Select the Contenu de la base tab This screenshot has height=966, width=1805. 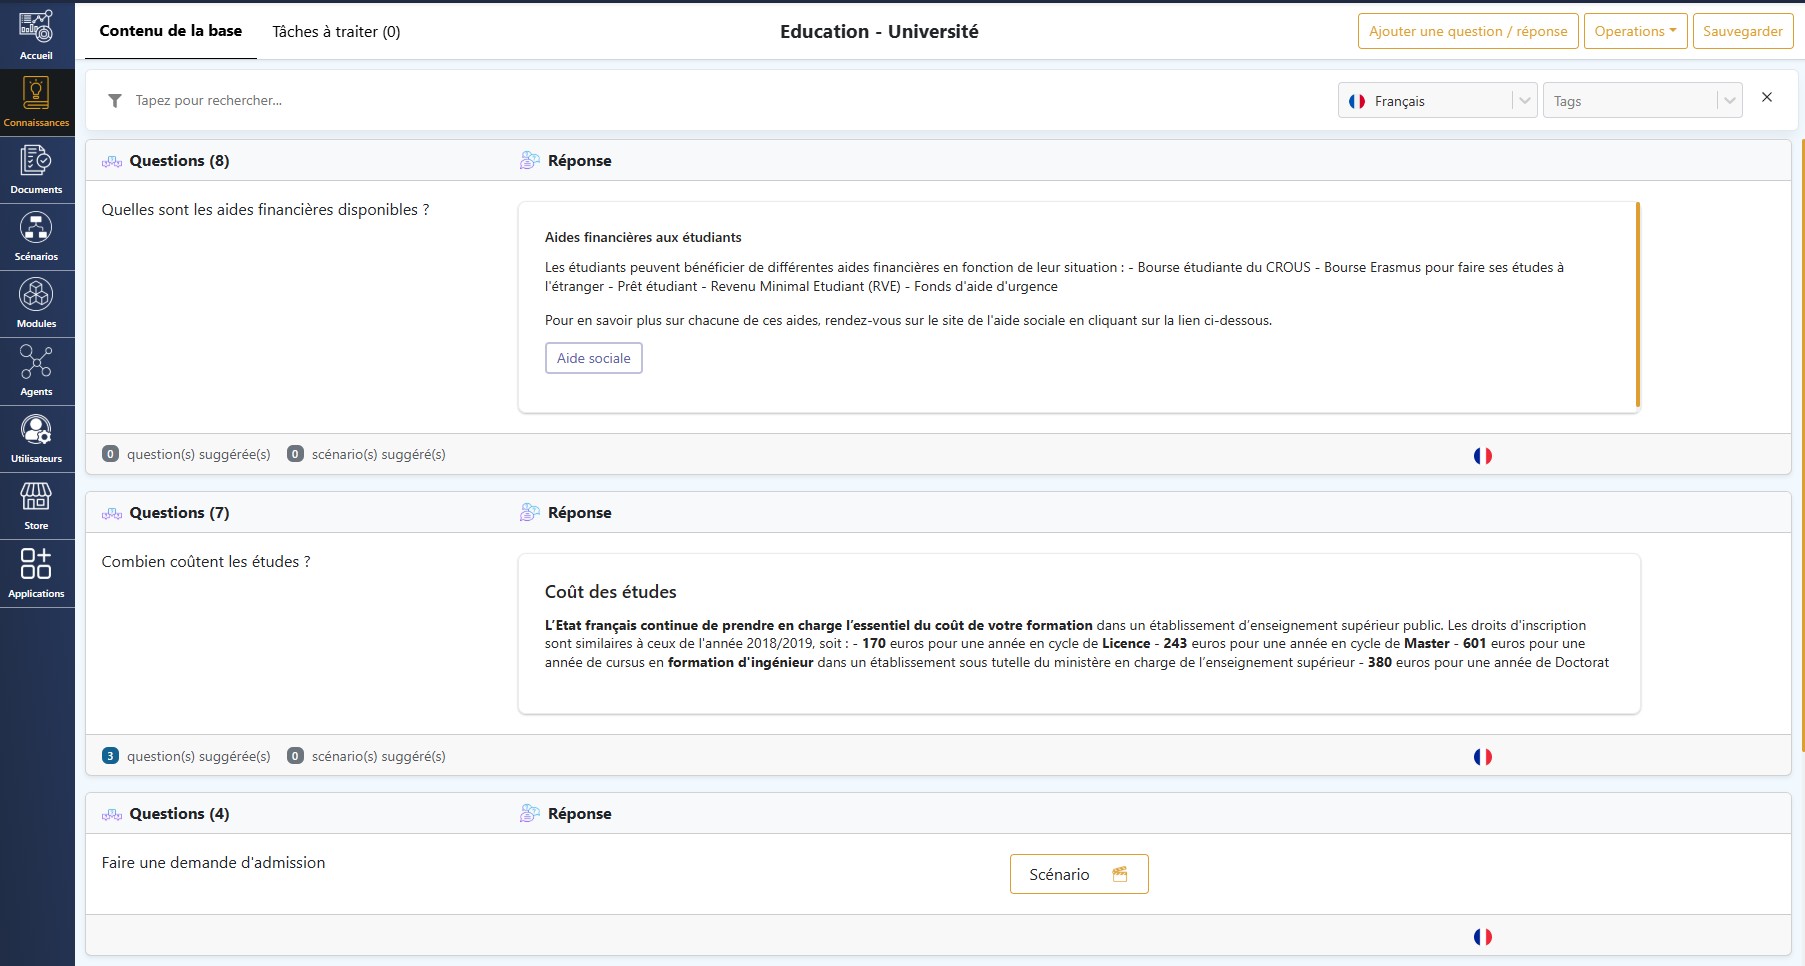tap(171, 31)
